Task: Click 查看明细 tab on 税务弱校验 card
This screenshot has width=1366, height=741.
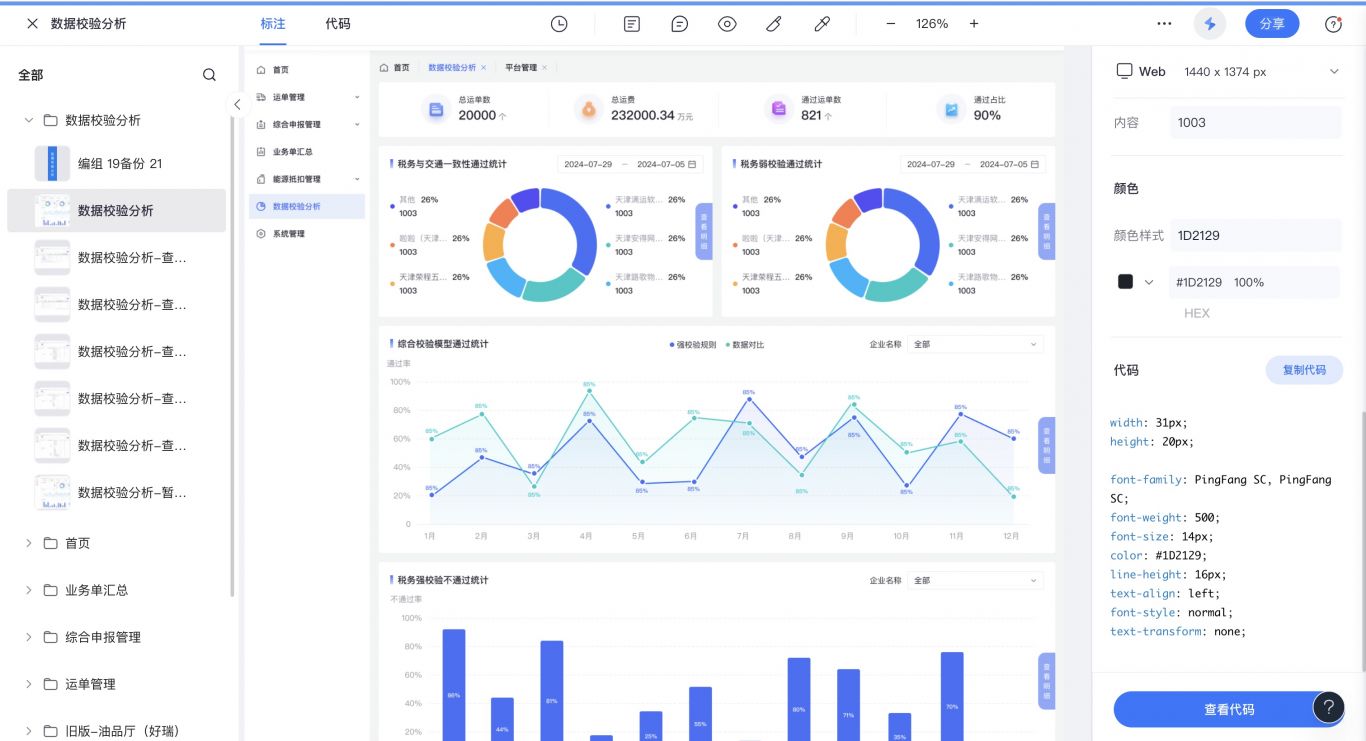Action: pyautogui.click(x=1047, y=231)
